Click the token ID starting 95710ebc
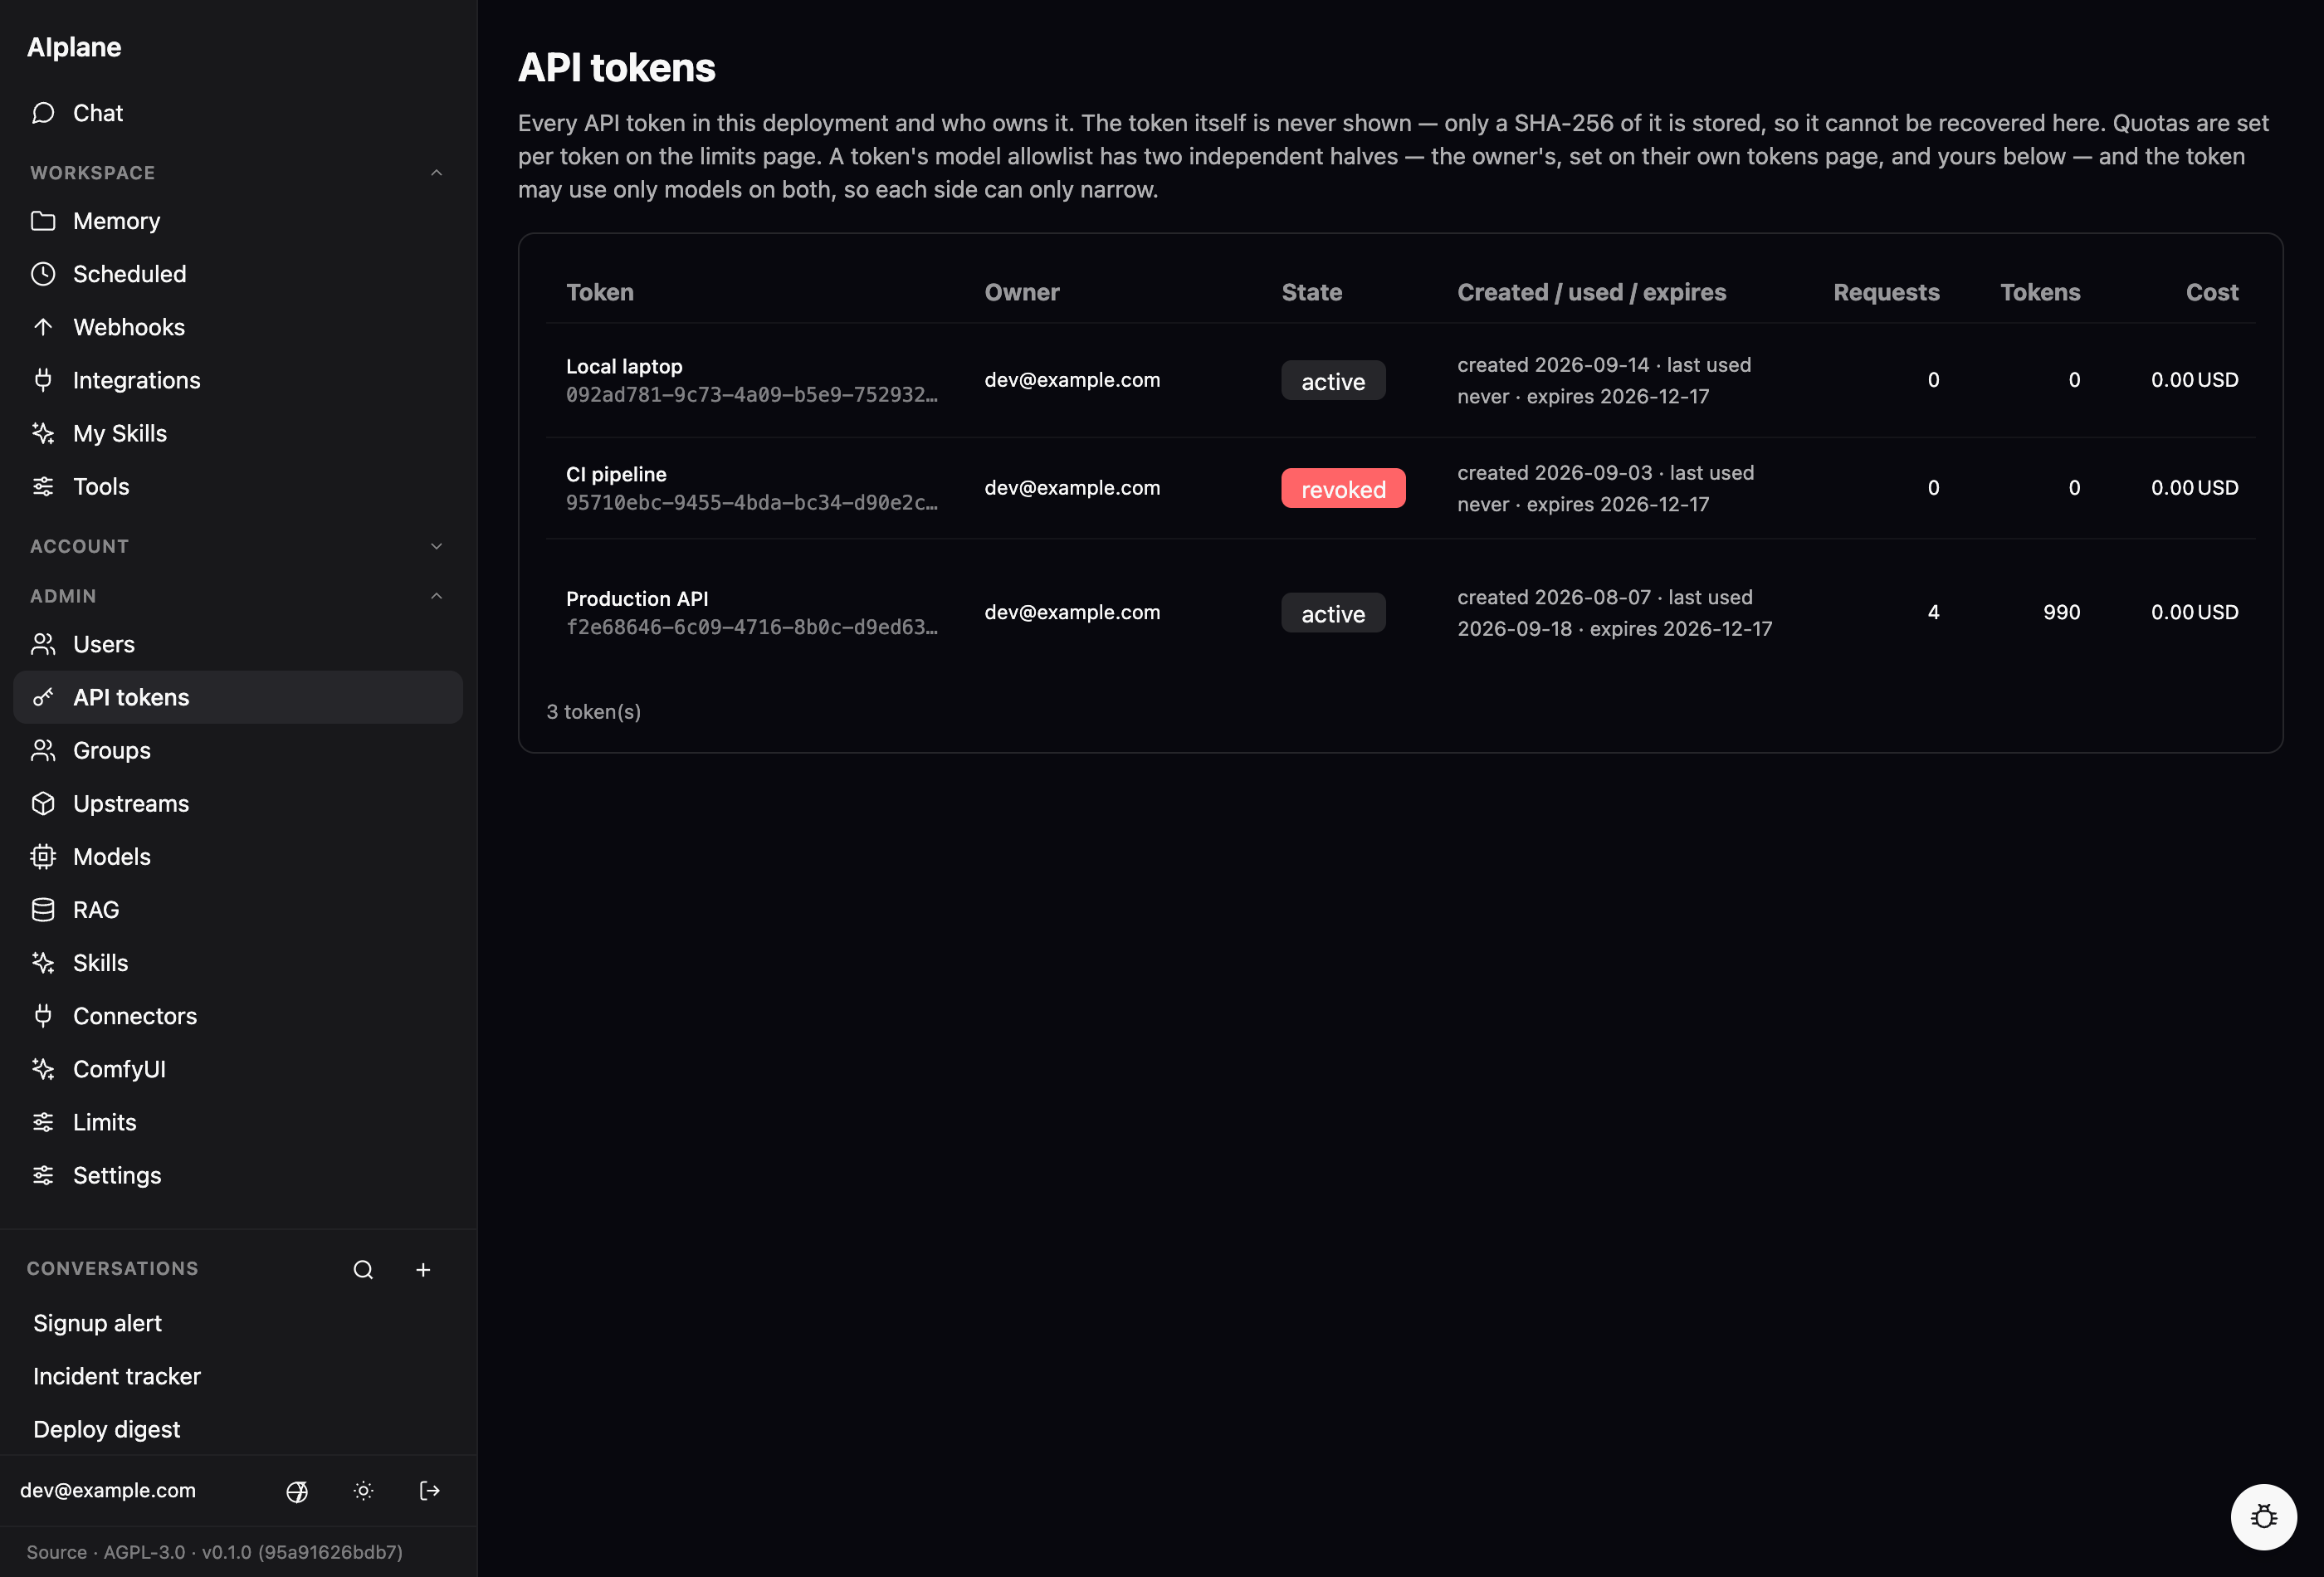 (752, 503)
